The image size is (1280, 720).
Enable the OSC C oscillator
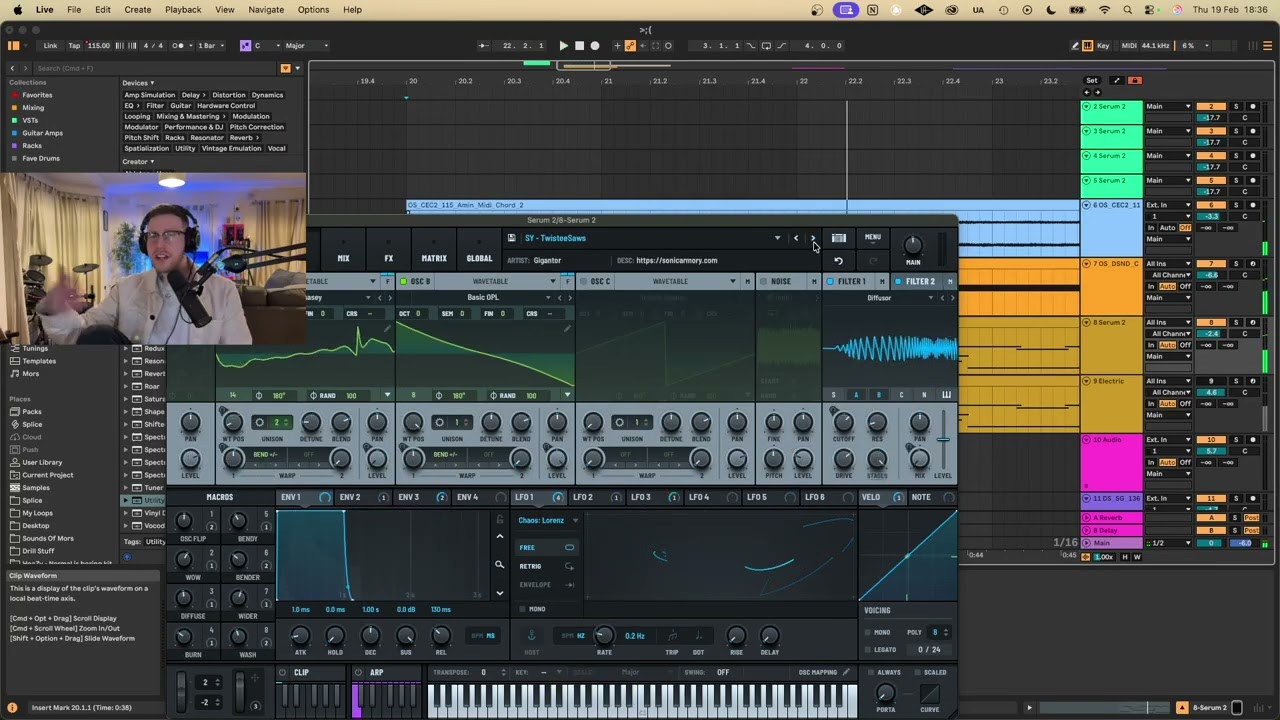[581, 282]
